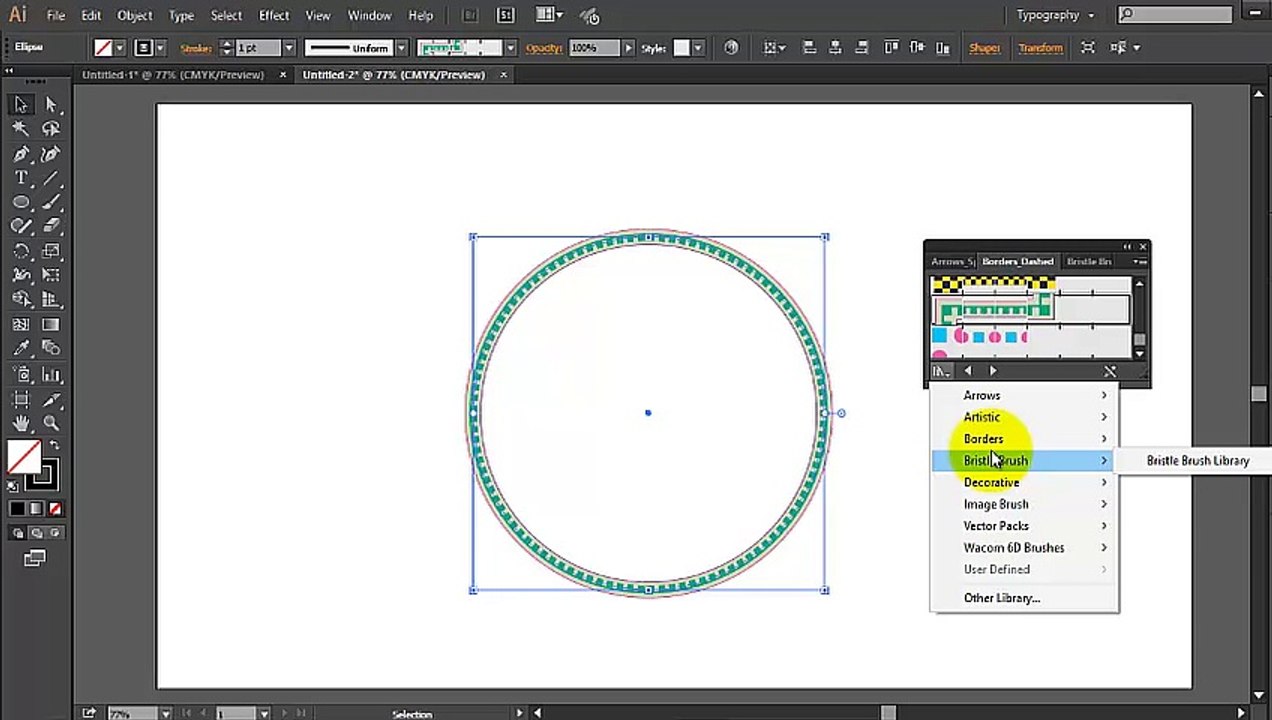Choose Bristle Brush Library submenu item
Screen dimensions: 1272x720
pyautogui.click(x=1197, y=461)
